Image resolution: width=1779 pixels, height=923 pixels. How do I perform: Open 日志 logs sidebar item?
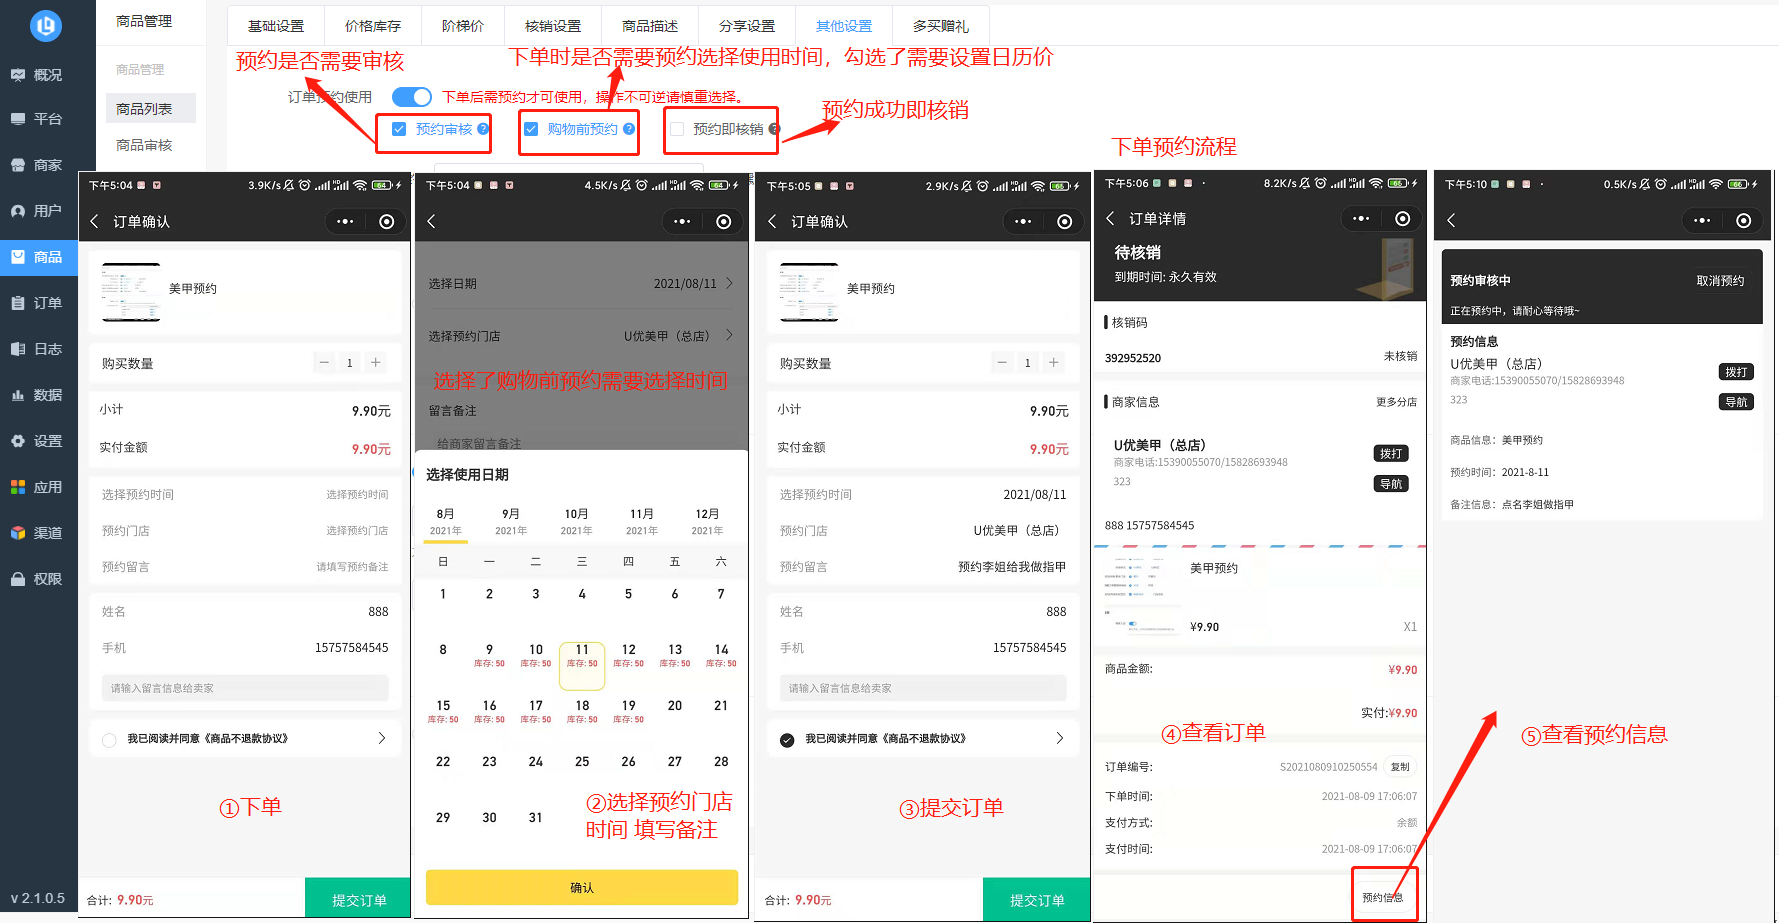click(x=37, y=349)
